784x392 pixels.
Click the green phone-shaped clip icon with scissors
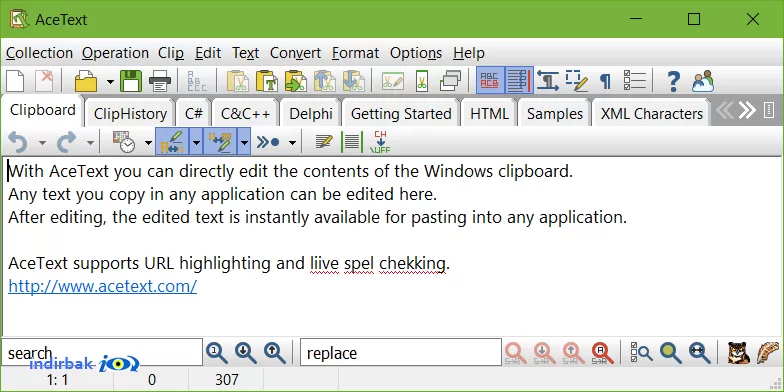click(422, 81)
